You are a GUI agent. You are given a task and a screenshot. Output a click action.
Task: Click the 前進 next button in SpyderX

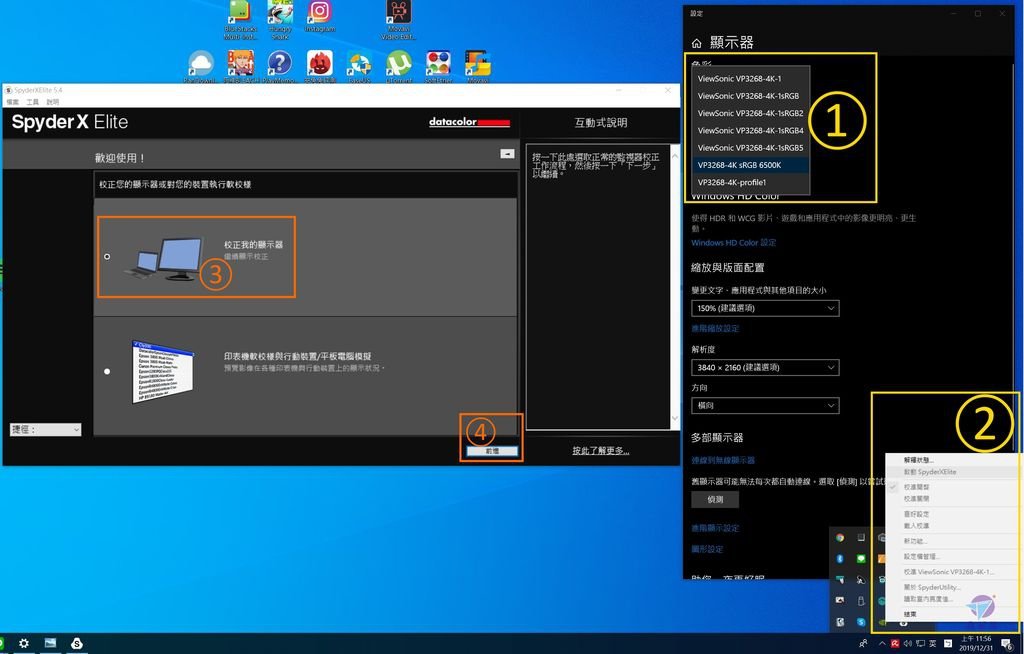coord(492,451)
